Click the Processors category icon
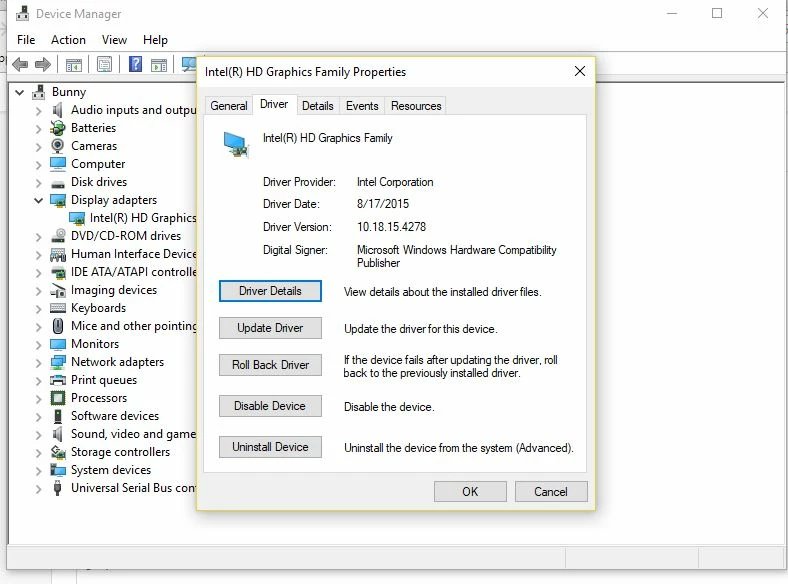Viewport: 788px width, 584px height. coord(58,398)
